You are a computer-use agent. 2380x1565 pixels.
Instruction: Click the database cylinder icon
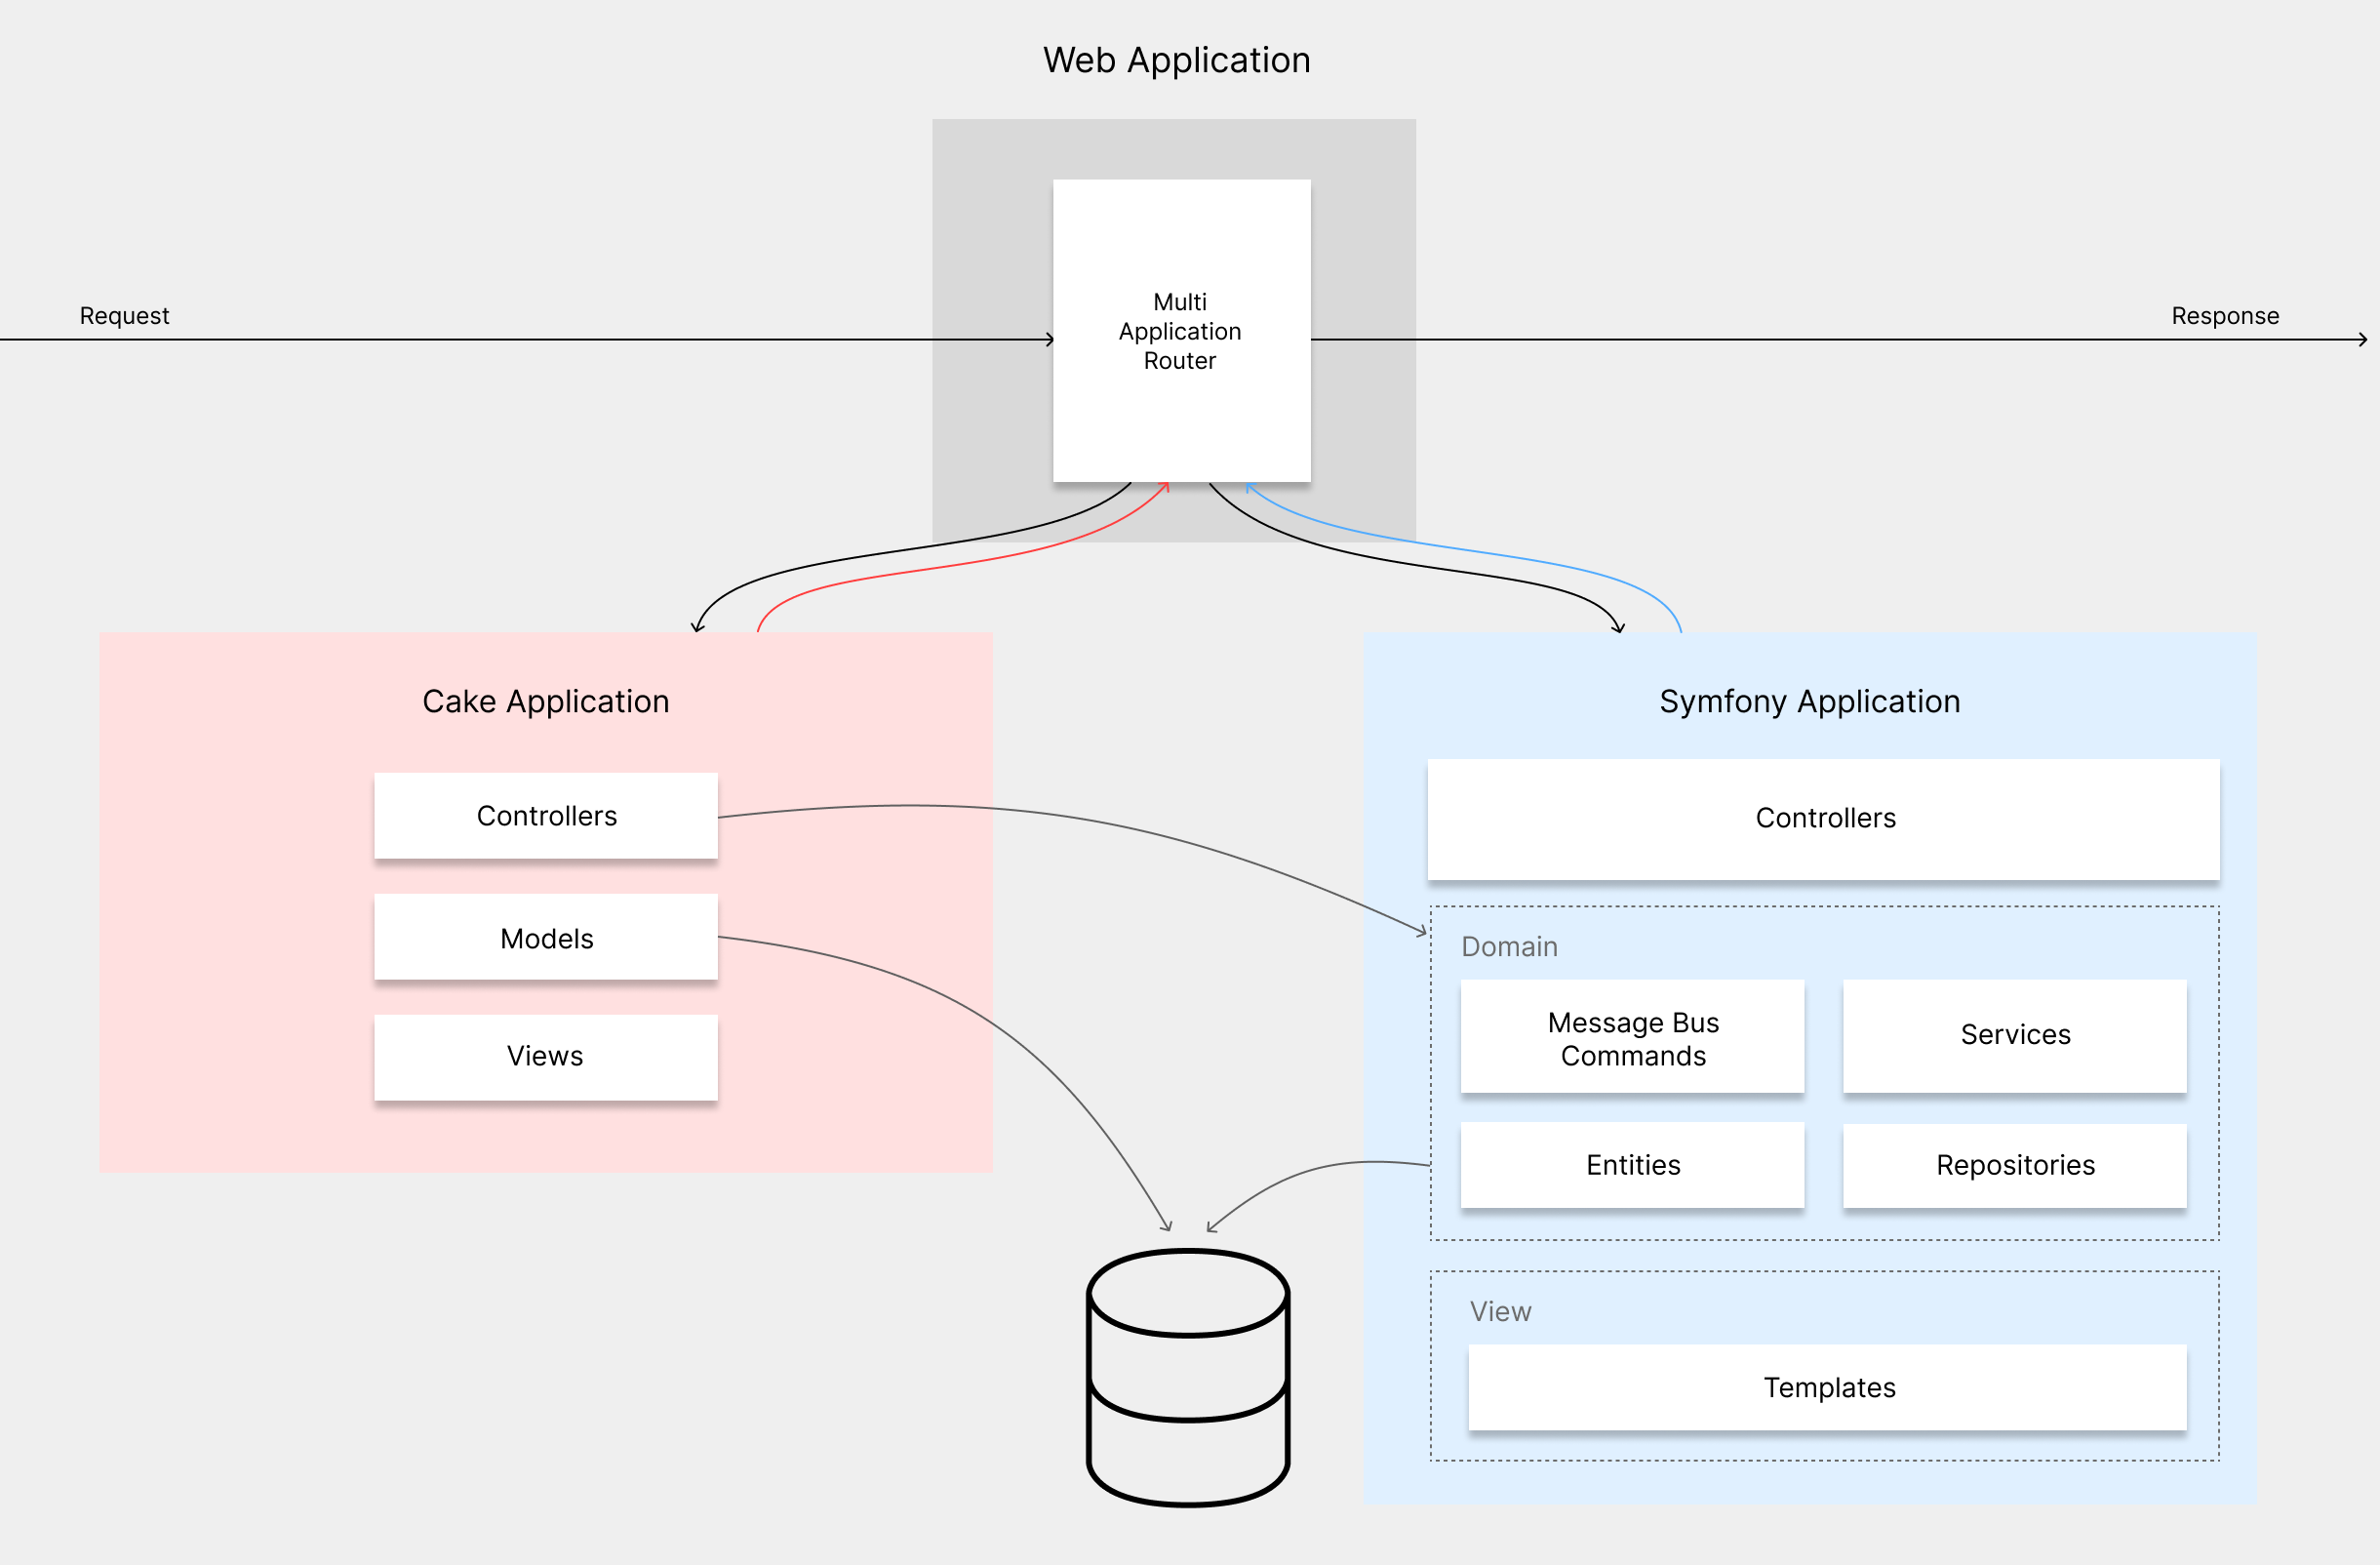point(1188,1377)
